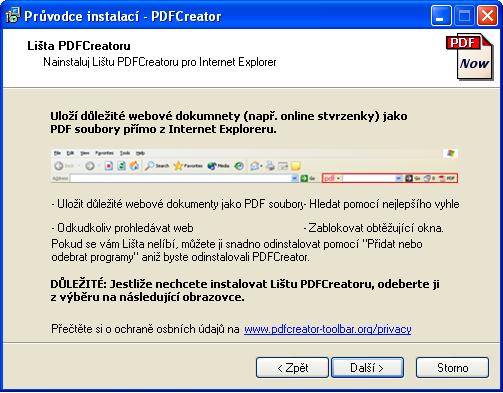Click the 'Pokud se vám Lišta nelíbí' paragraph
Image resolution: width=503 pixels, height=393 pixels.
pyautogui.click(x=237, y=250)
